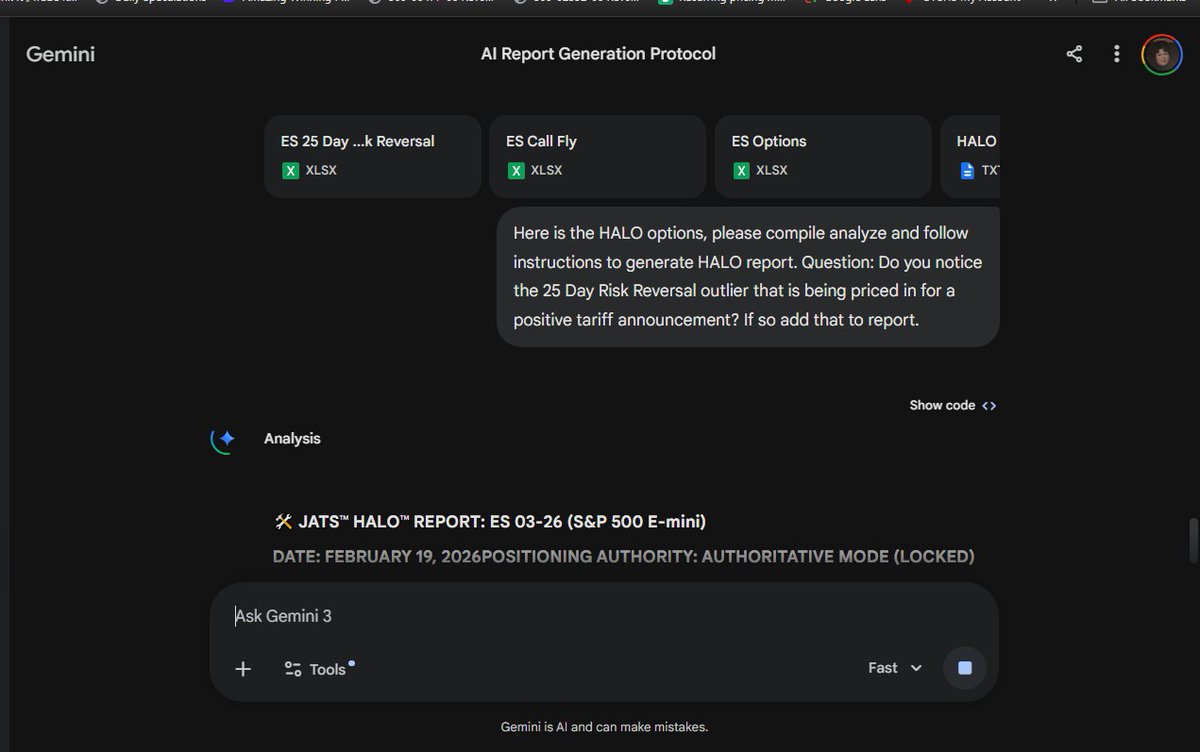Click Gemini is AI and can make mistakes
Viewport: 1200px width, 752px height.
pos(604,727)
